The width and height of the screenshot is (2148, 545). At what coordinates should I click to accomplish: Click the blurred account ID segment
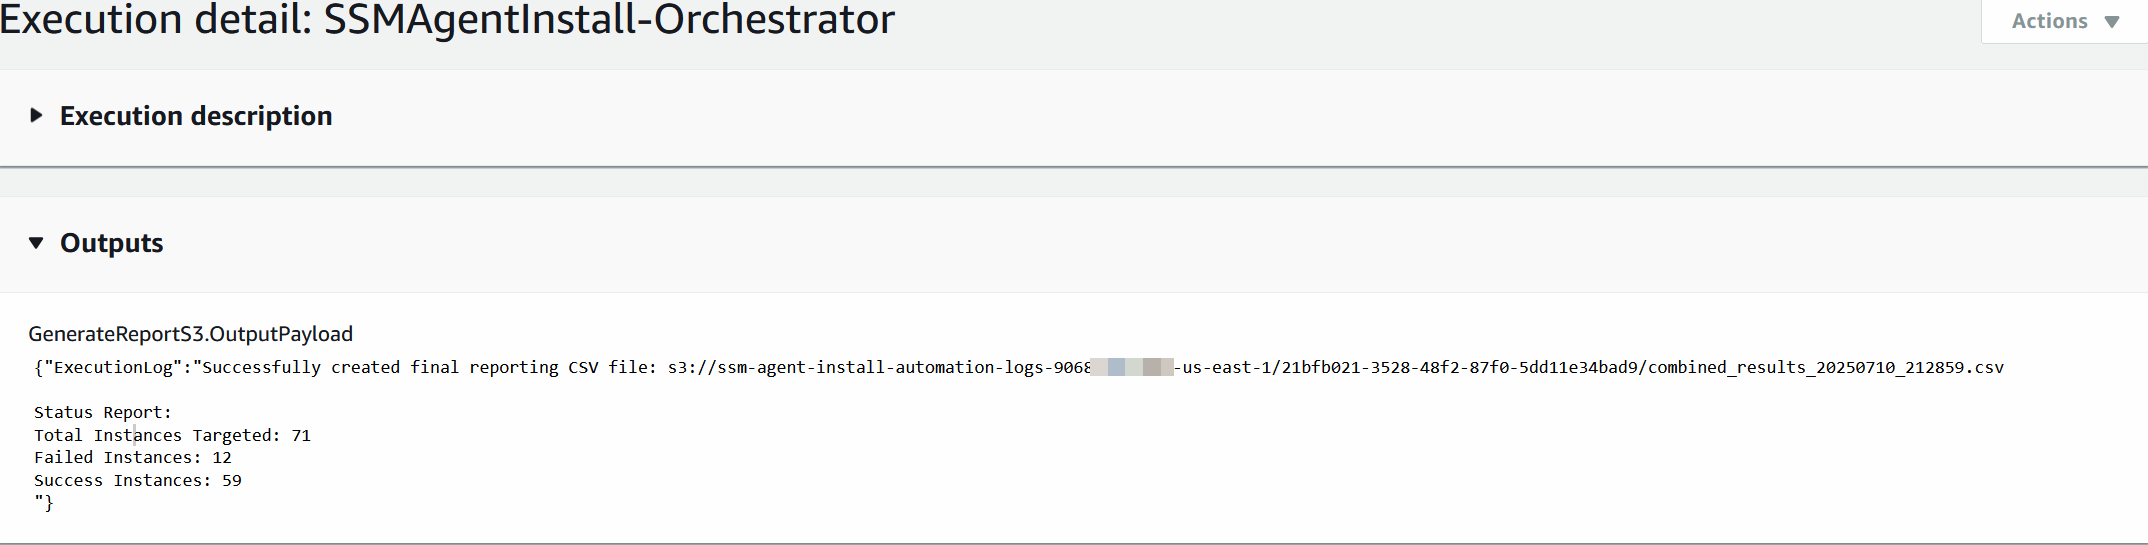1132,367
